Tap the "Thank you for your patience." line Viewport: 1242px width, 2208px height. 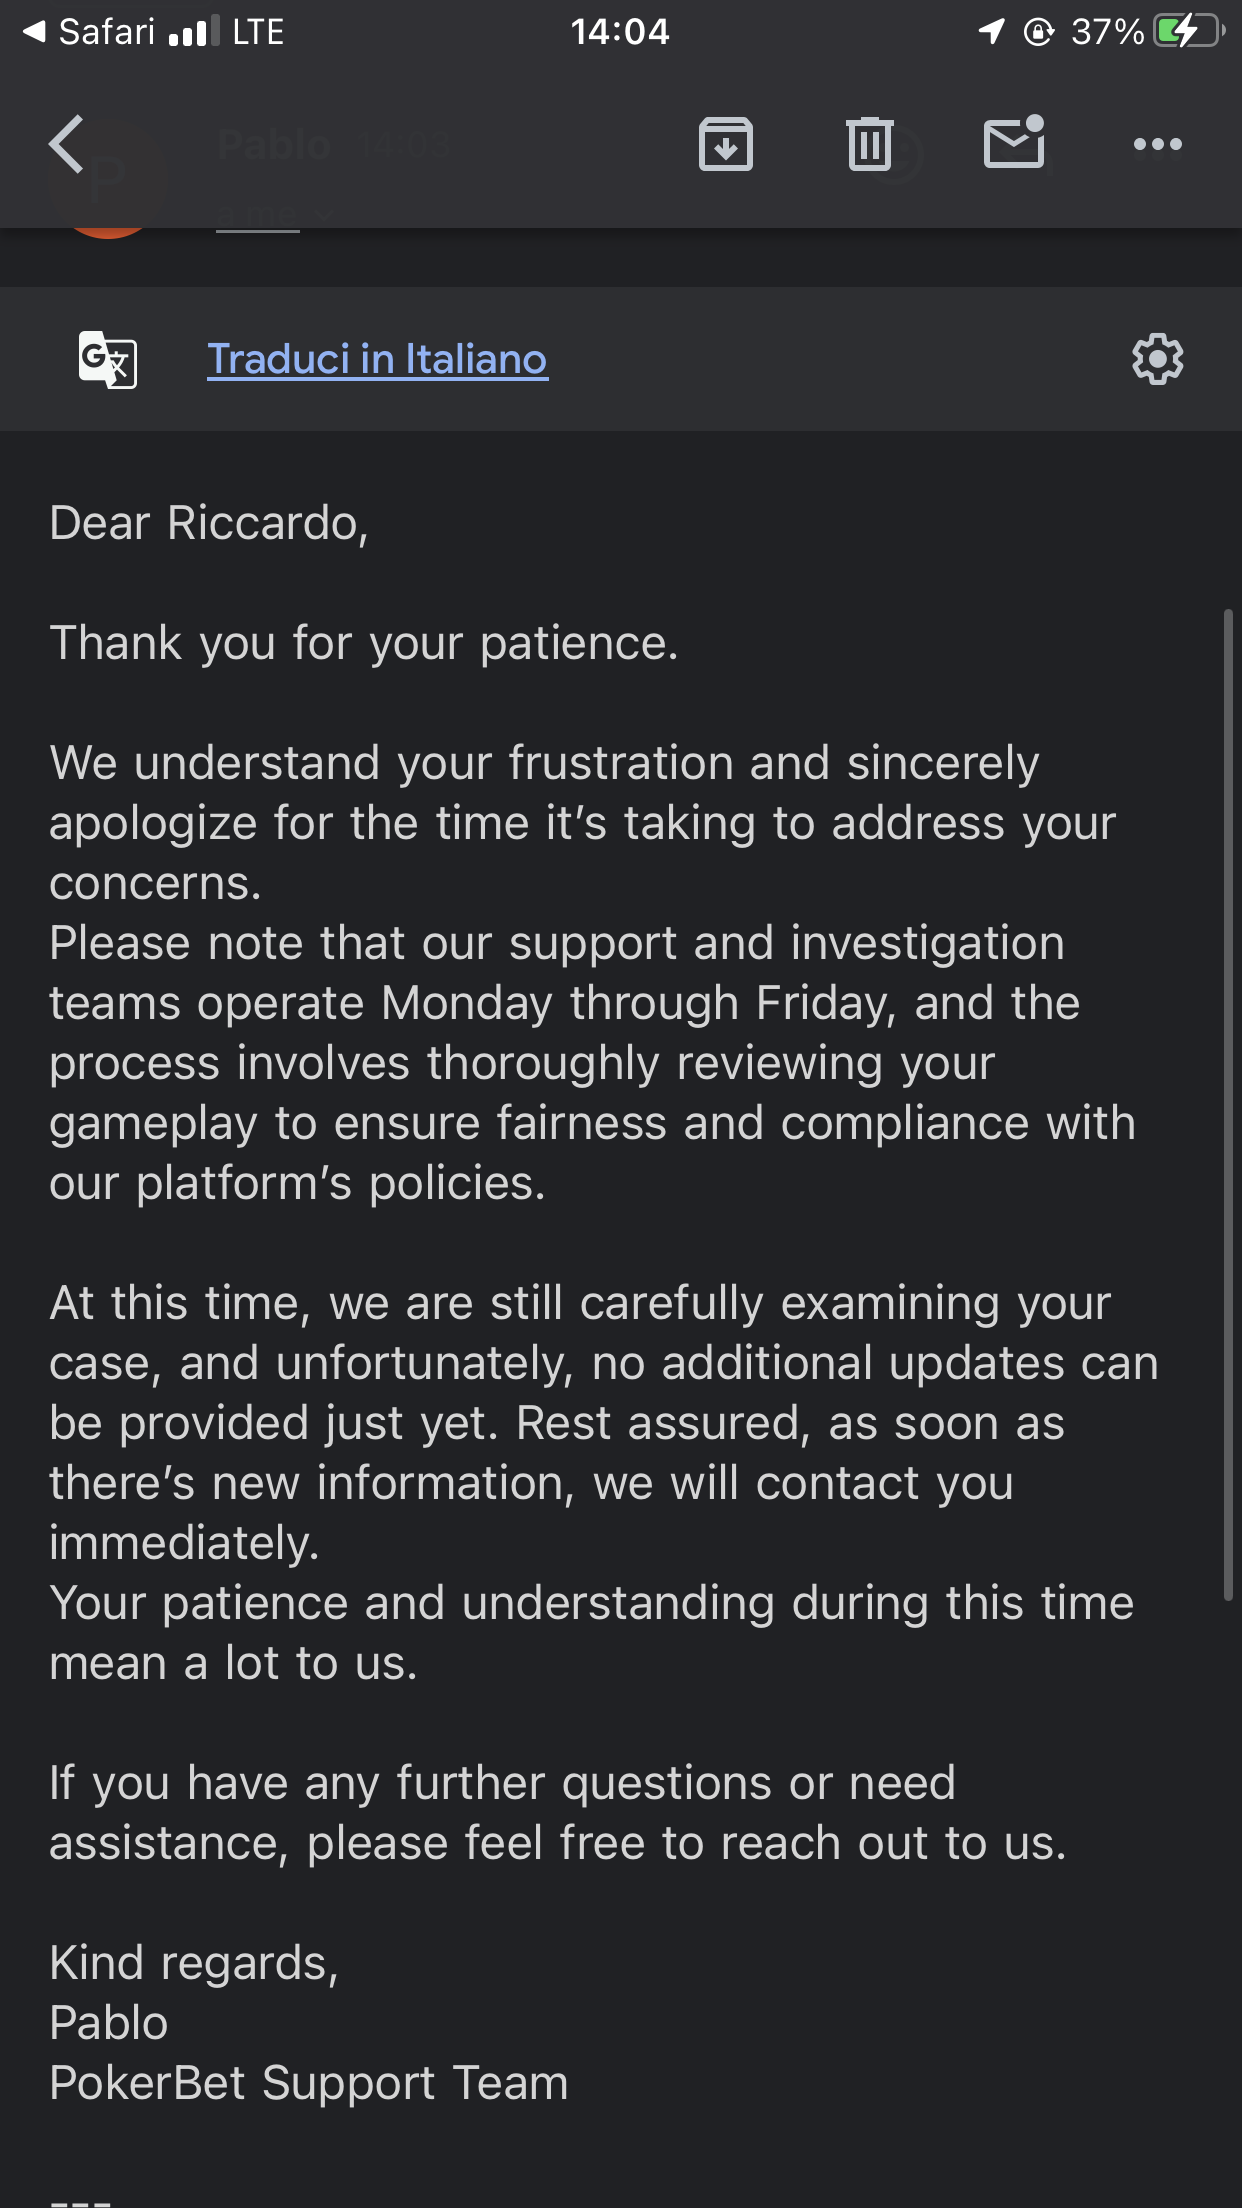(x=364, y=643)
